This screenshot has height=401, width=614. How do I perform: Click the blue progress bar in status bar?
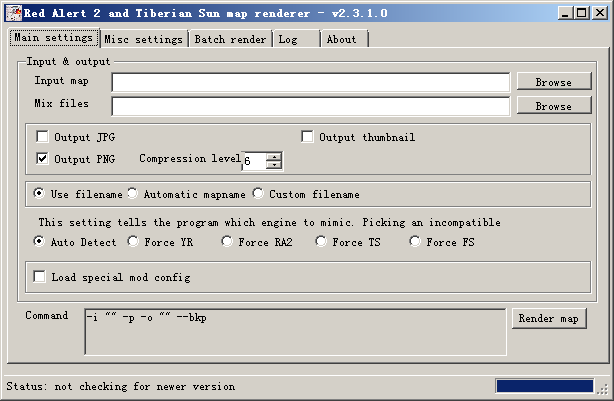tap(544, 386)
